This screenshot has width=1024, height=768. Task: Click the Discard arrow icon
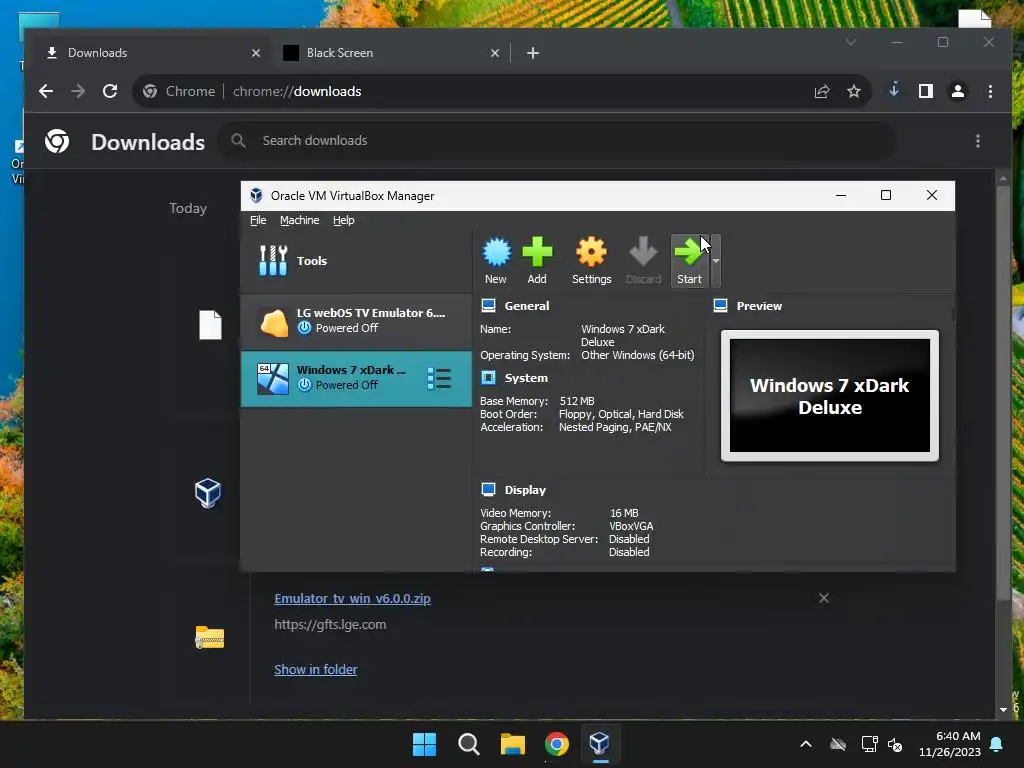coord(643,260)
